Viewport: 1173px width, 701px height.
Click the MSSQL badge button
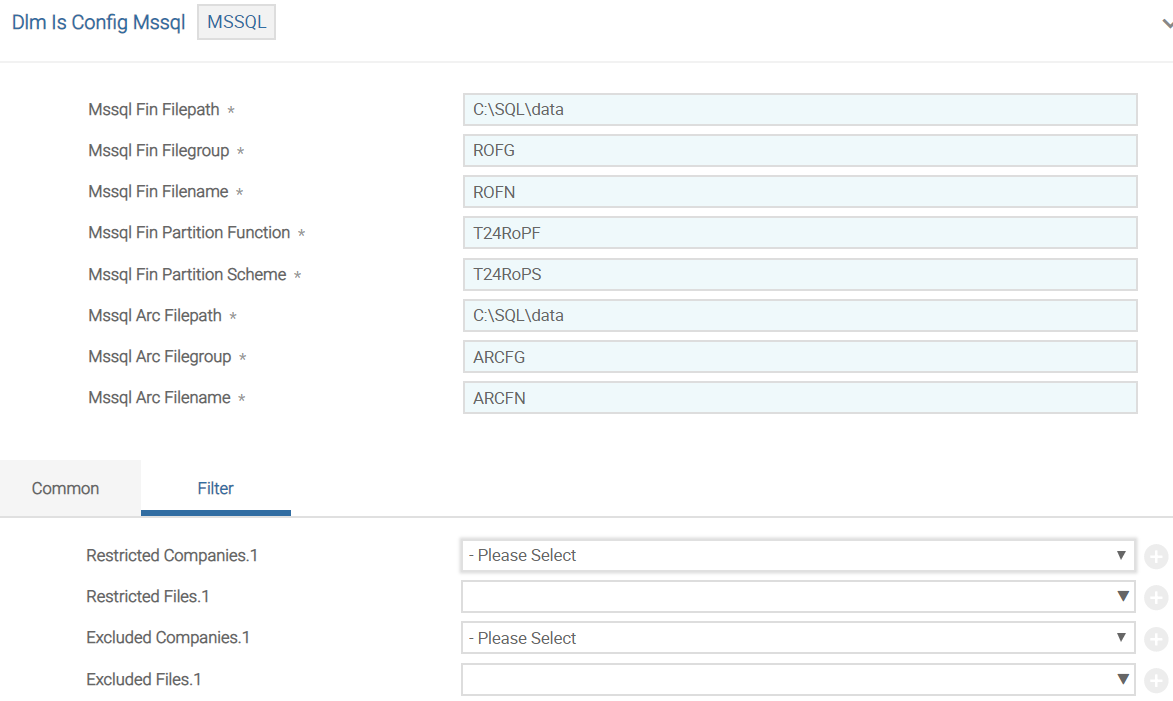237,22
